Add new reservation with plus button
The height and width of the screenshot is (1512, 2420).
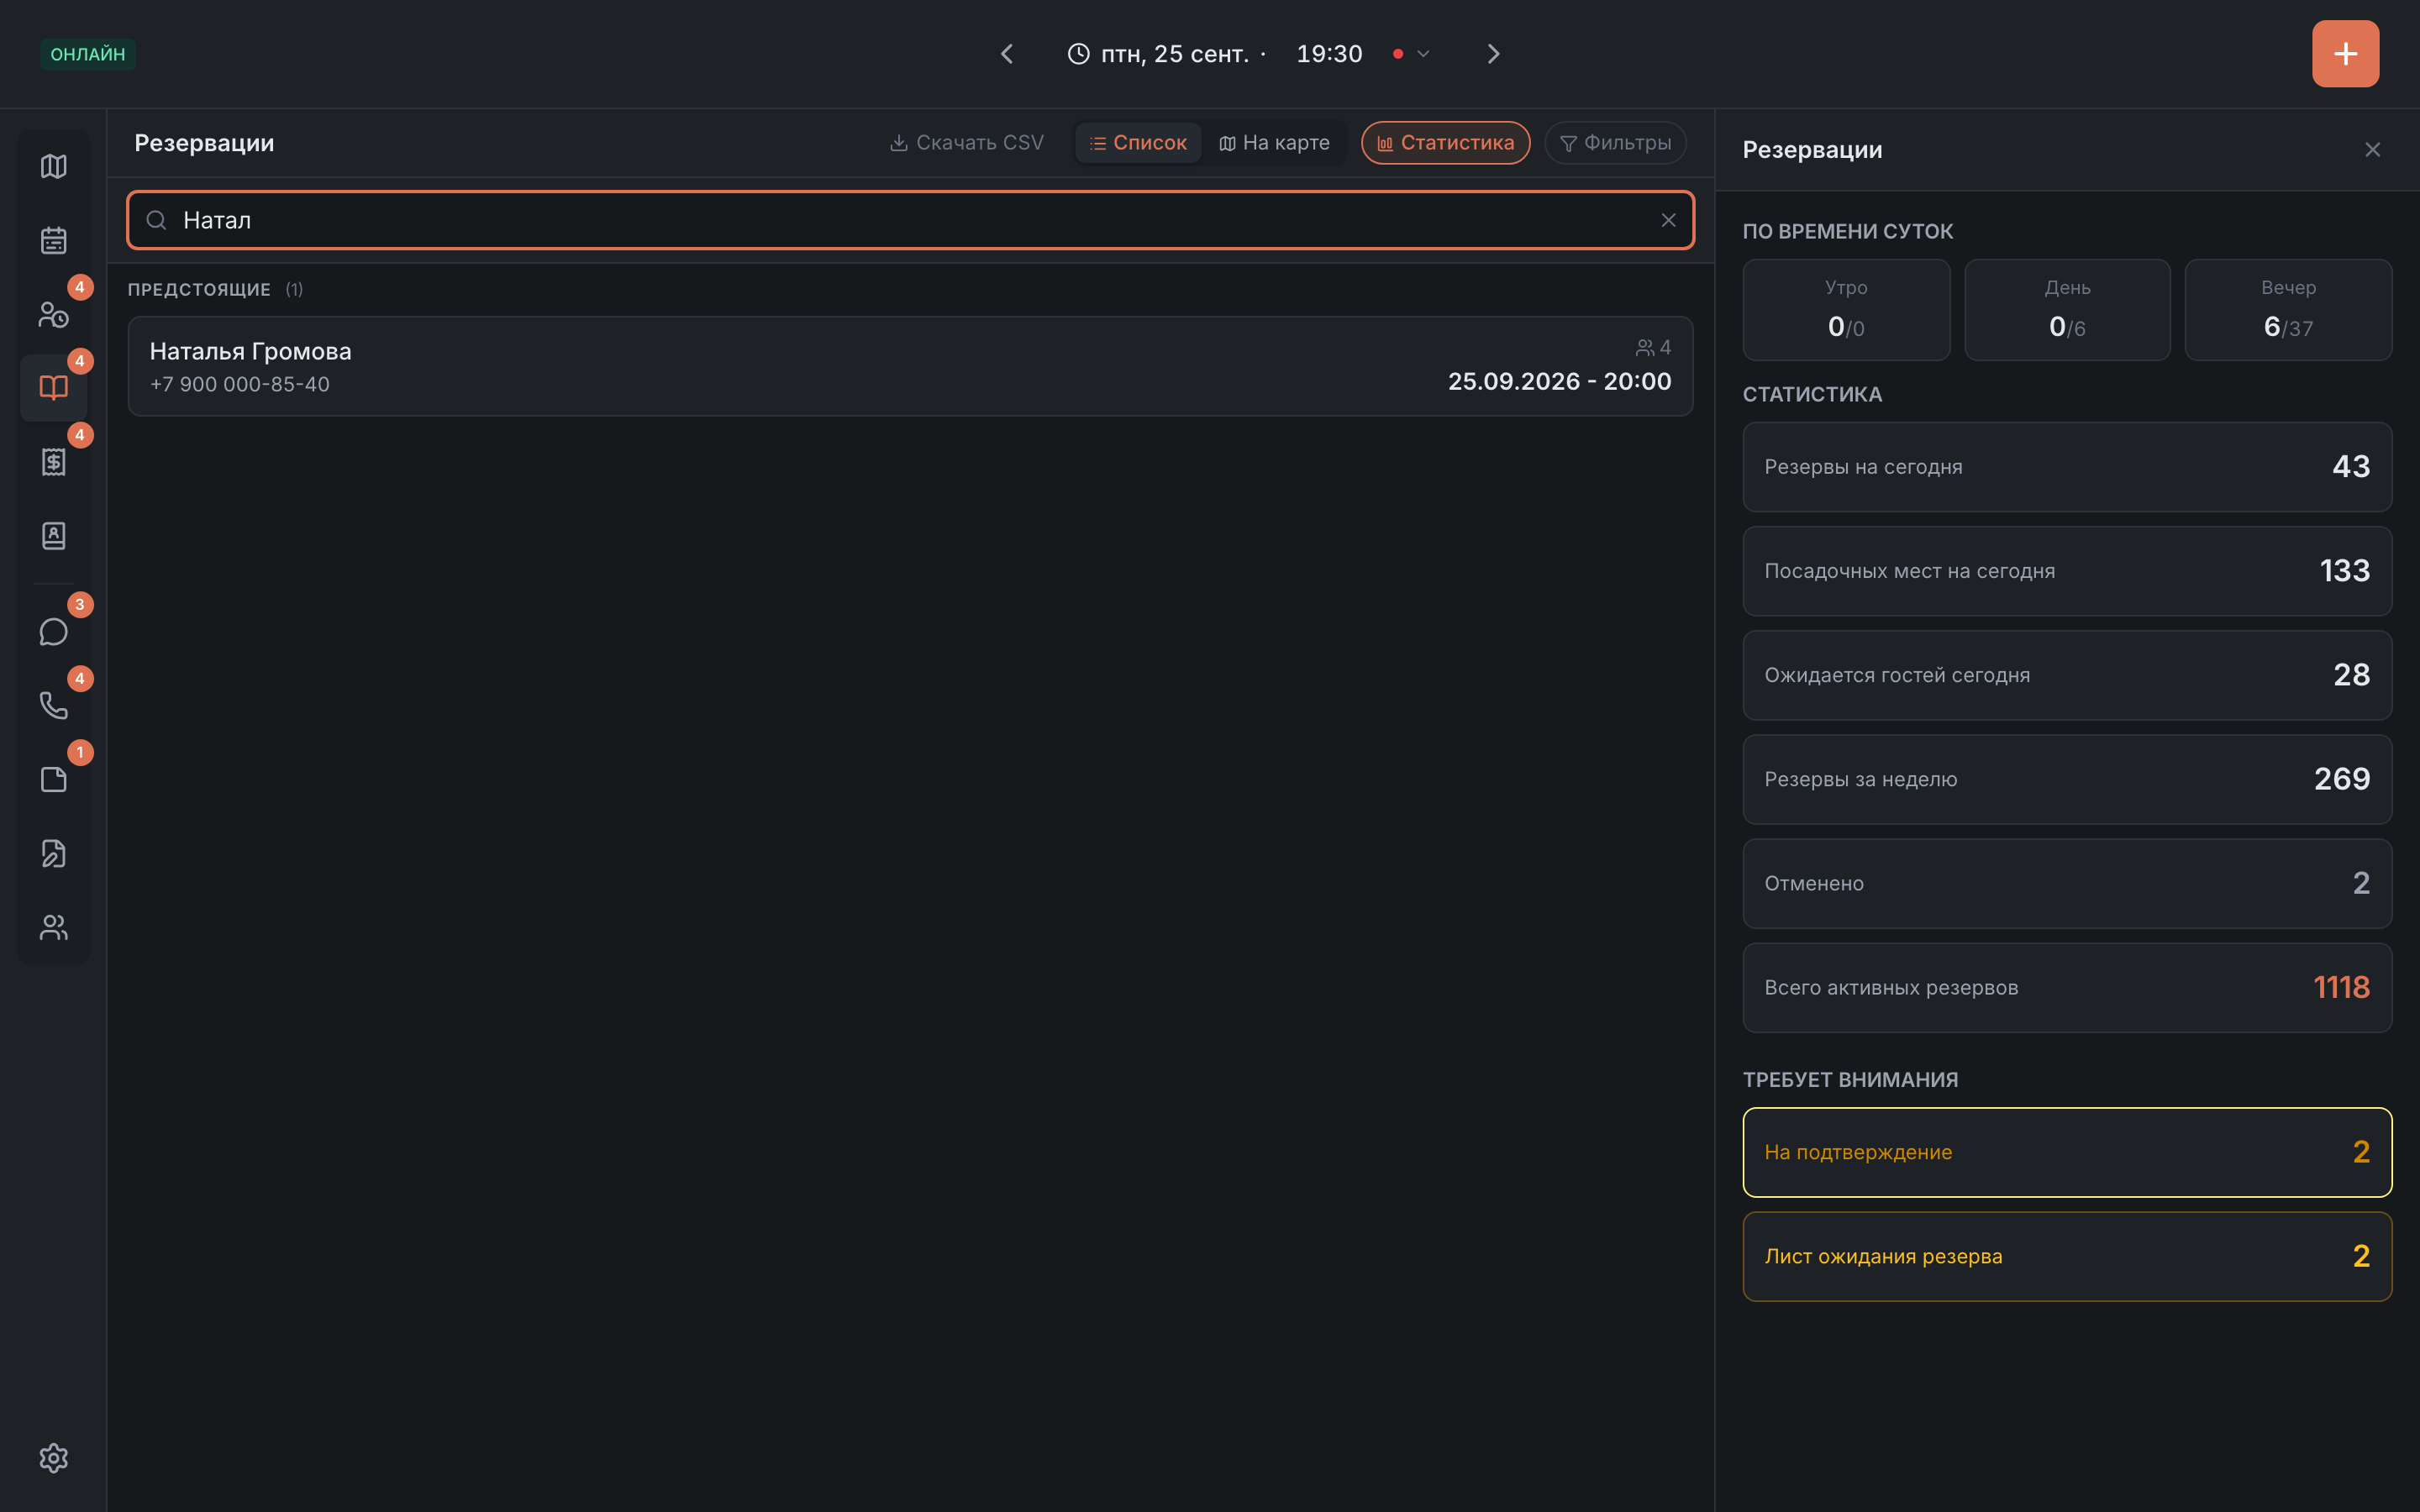[x=2345, y=54]
